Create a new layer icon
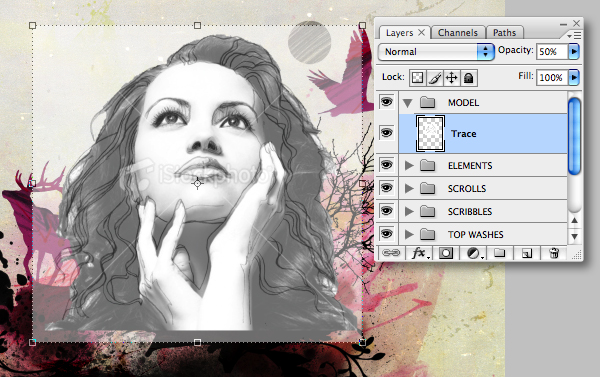Viewport: 600px width, 377px height. click(x=527, y=253)
